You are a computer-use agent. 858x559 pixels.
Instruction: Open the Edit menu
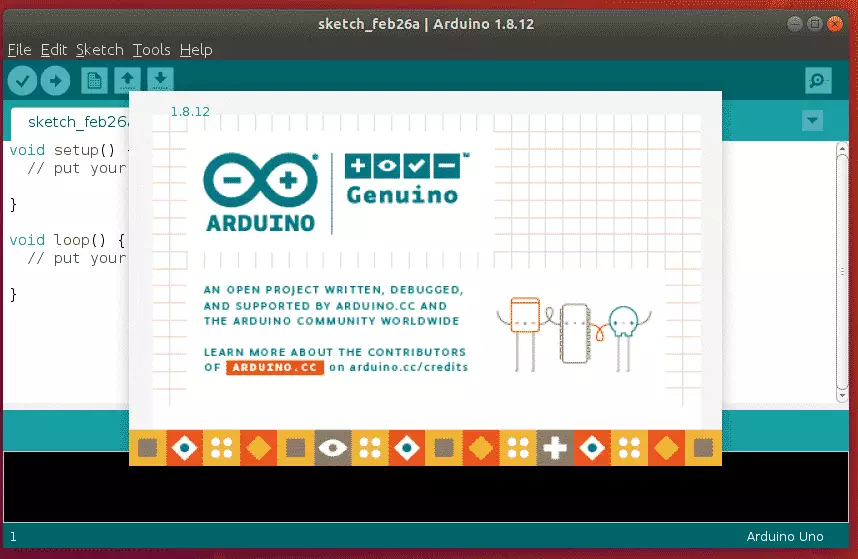[54, 50]
